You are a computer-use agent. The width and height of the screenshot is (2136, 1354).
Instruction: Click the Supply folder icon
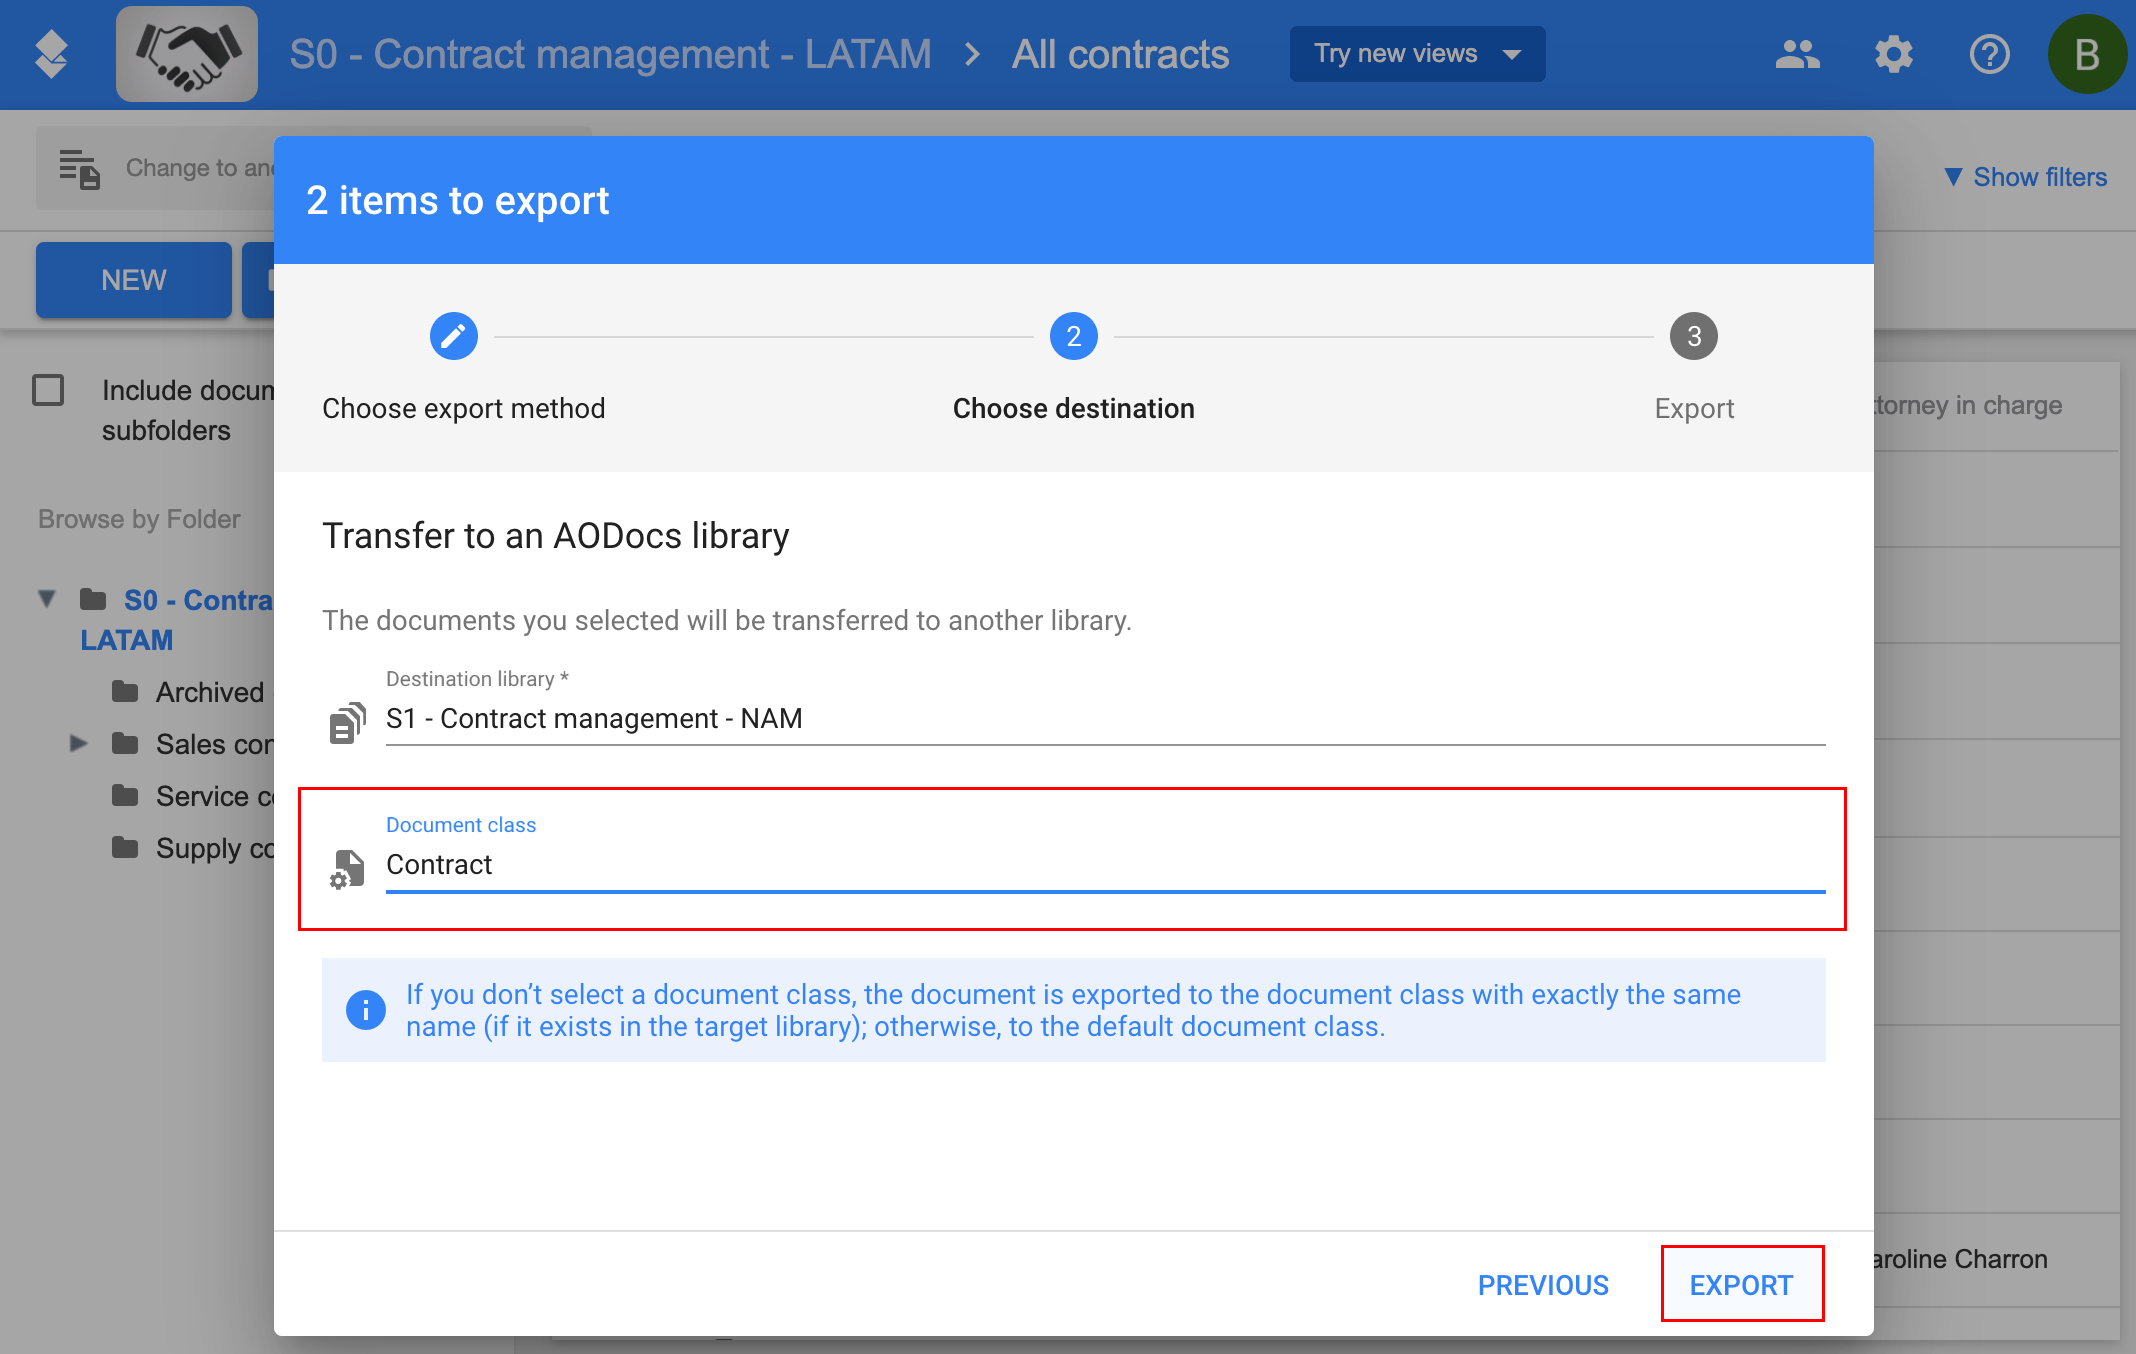(125, 847)
